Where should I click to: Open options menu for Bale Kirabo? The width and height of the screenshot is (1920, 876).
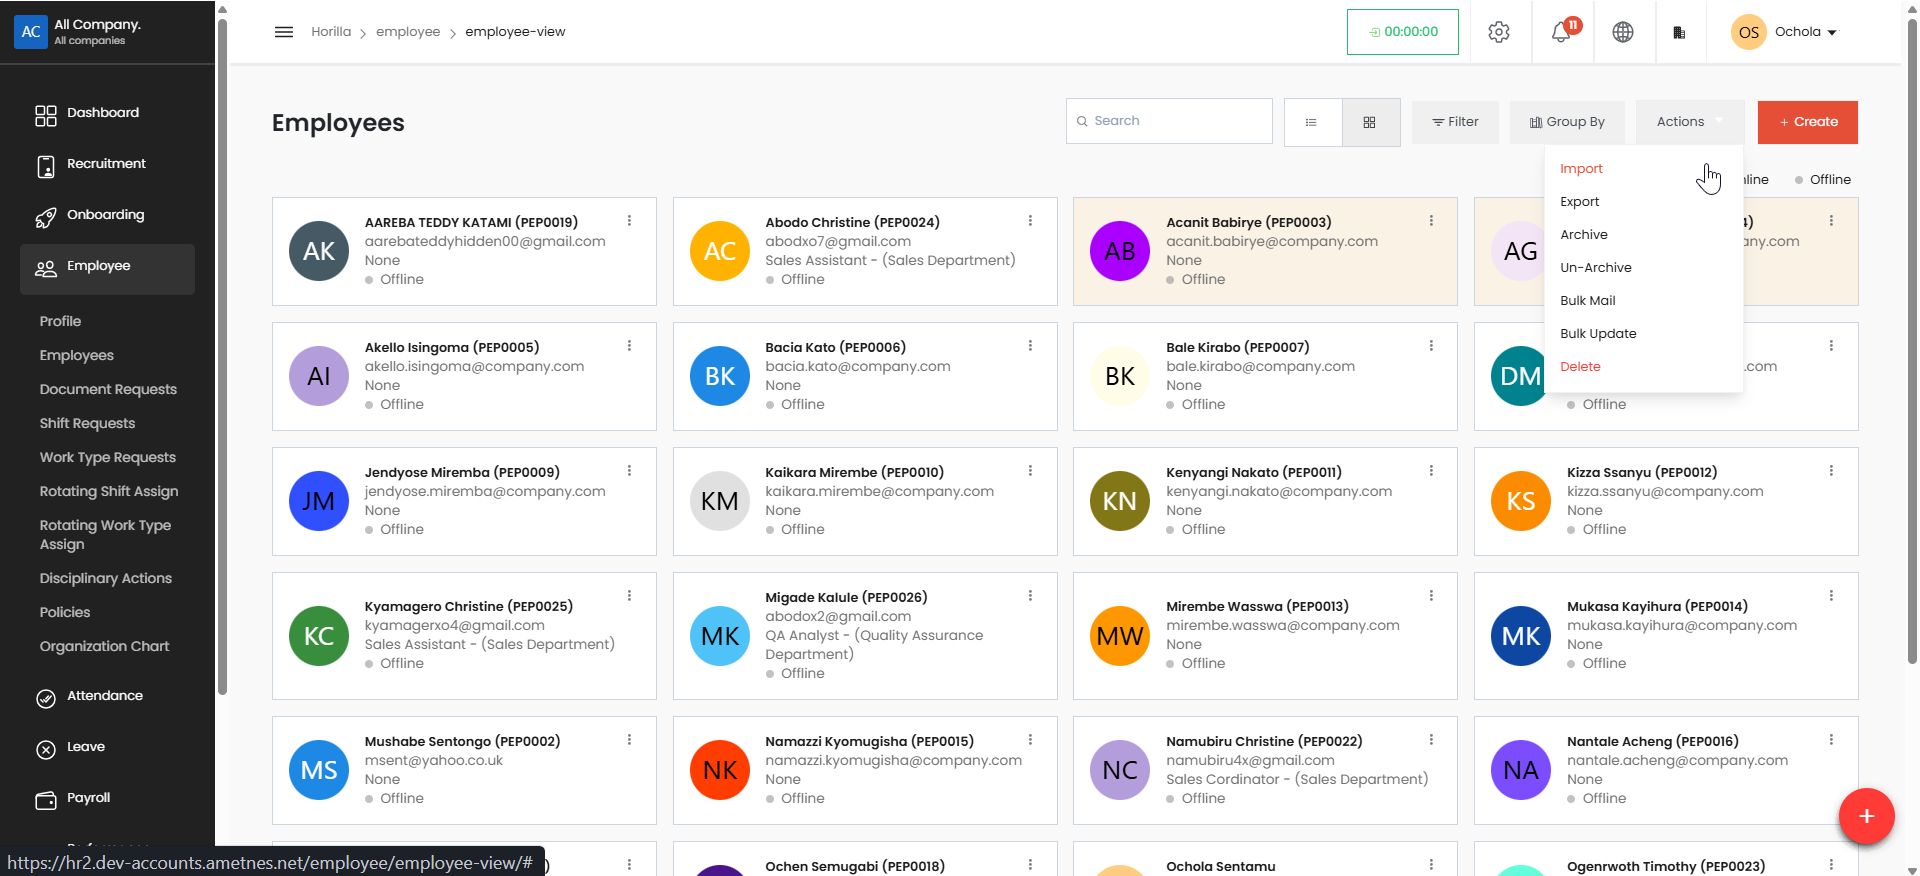click(1431, 346)
